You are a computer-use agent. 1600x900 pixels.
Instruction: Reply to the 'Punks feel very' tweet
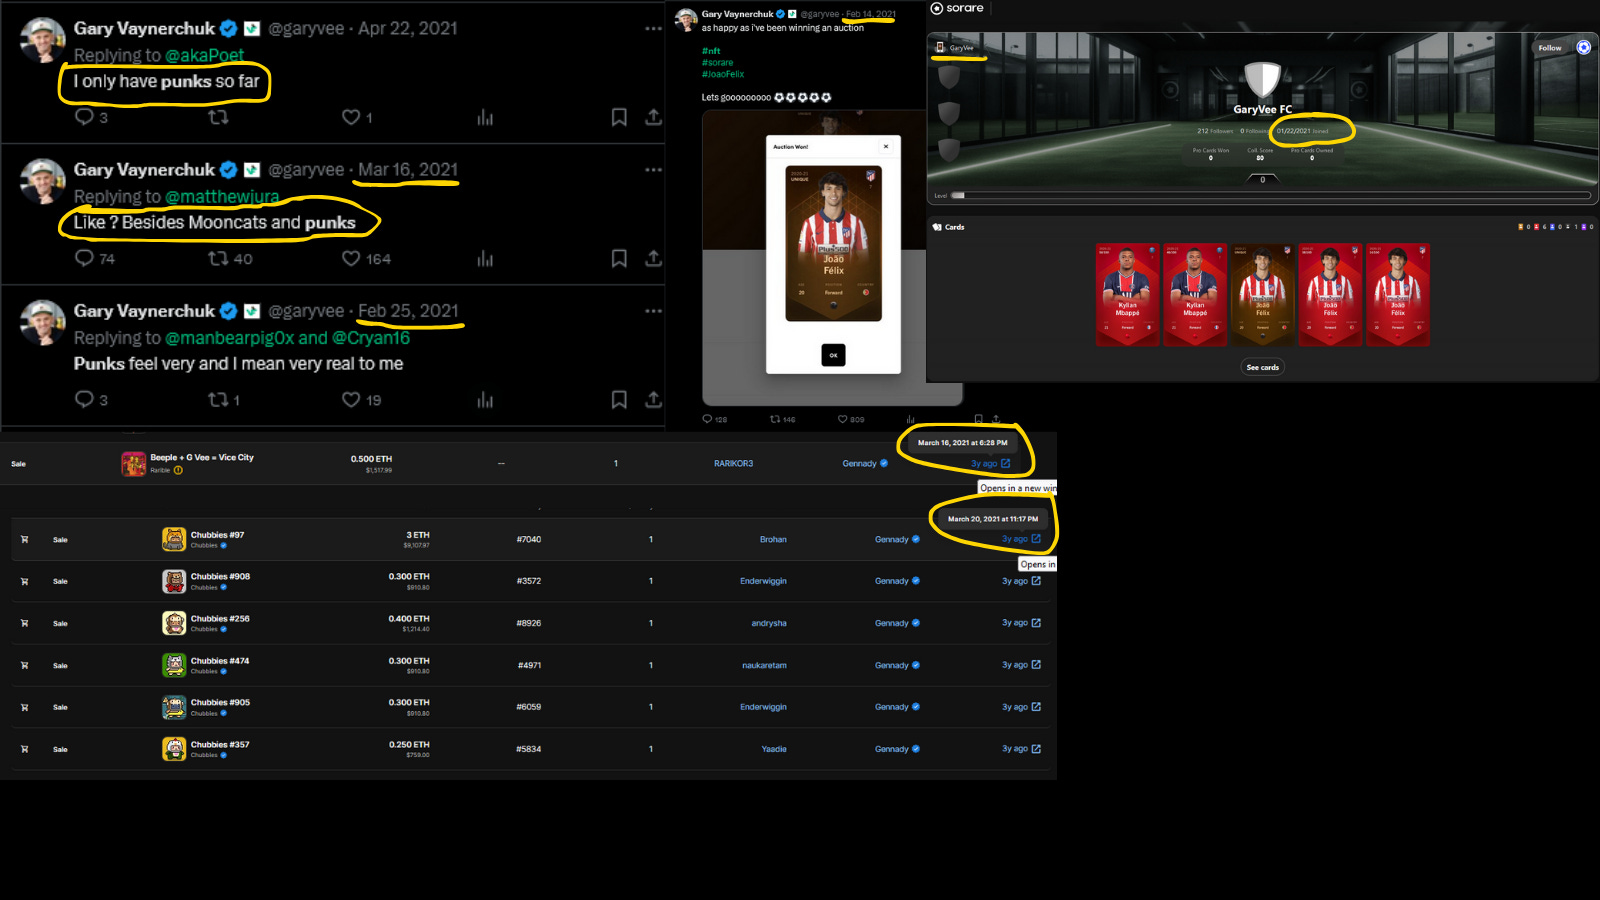[x=84, y=399]
